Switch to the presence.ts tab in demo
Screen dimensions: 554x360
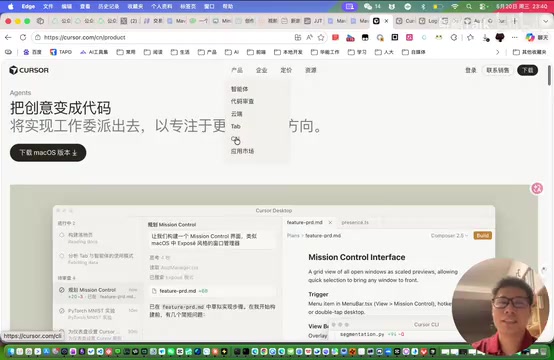point(355,223)
